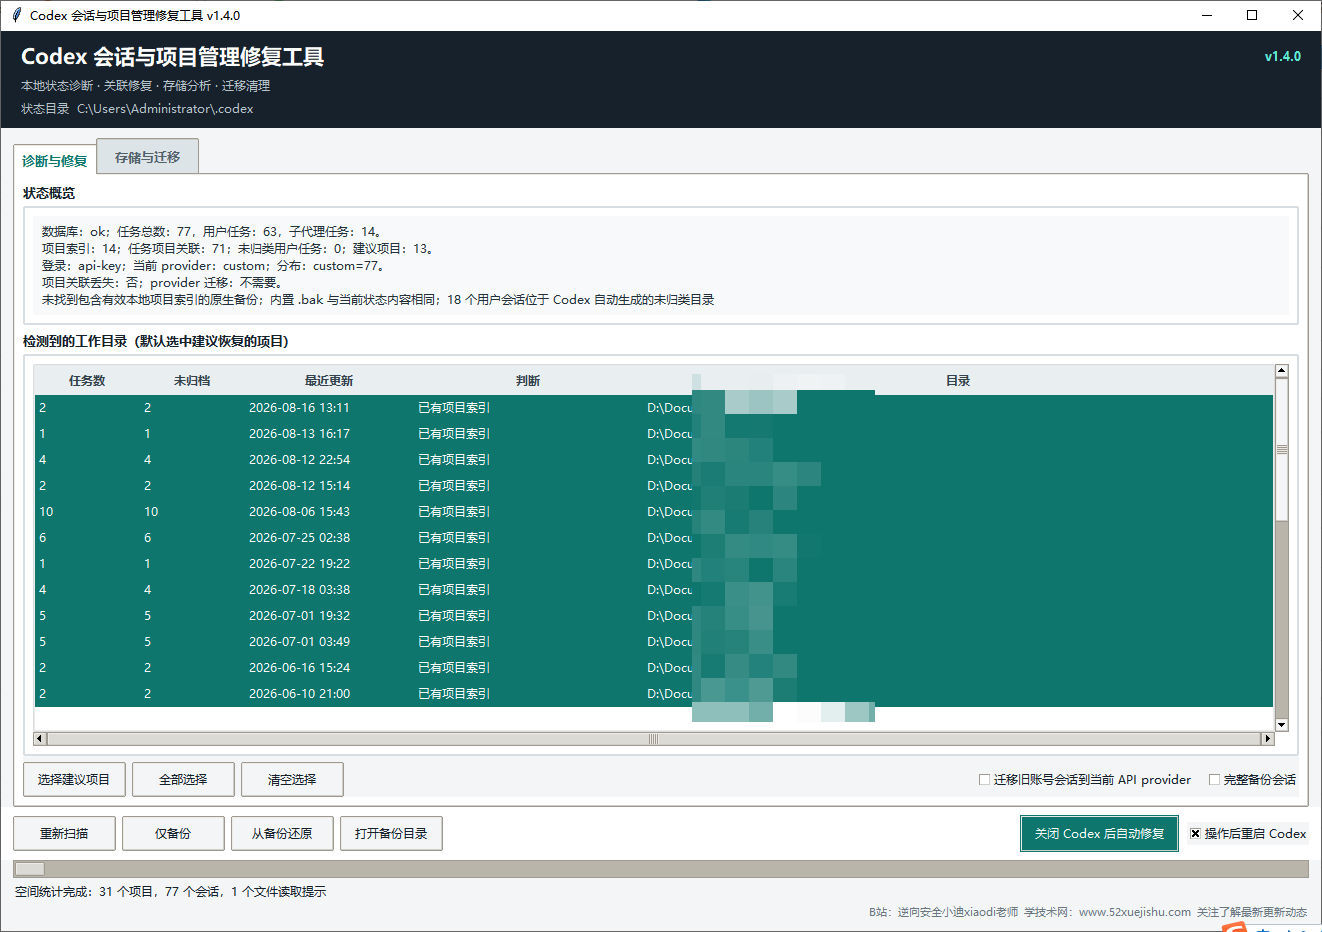Click the 选择建议项目 button
Screen dimensions: 1322x932
tap(74, 780)
